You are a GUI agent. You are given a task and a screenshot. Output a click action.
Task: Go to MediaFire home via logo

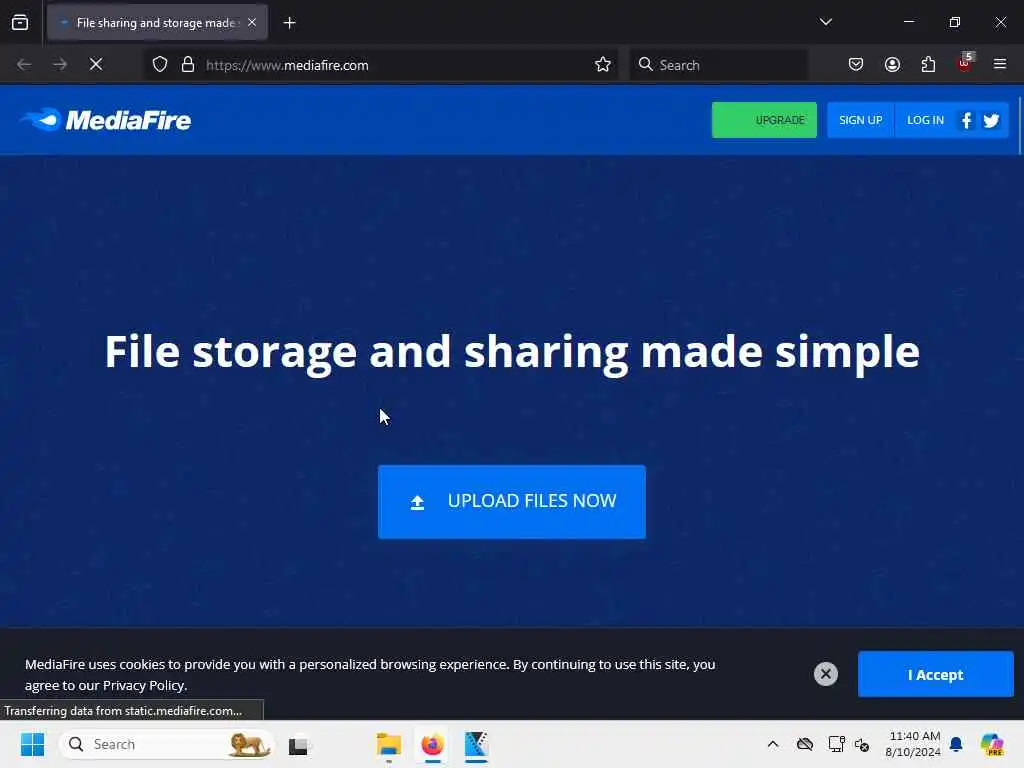tap(106, 120)
